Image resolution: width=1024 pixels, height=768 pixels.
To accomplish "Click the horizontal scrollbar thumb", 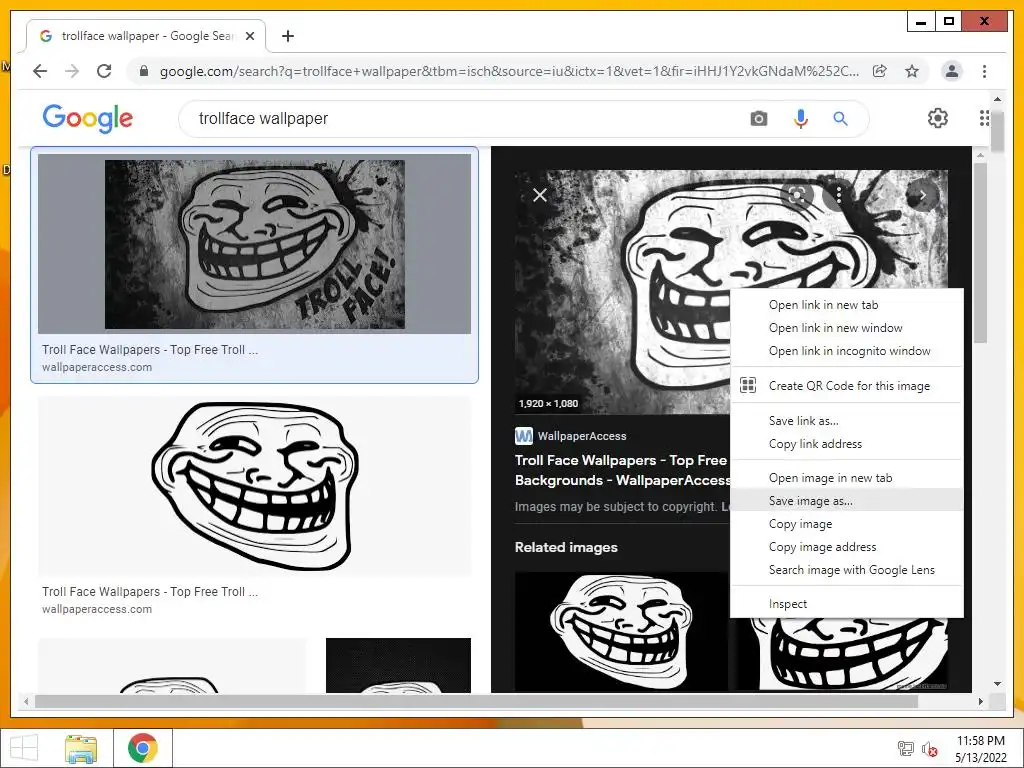I will [x=476, y=701].
